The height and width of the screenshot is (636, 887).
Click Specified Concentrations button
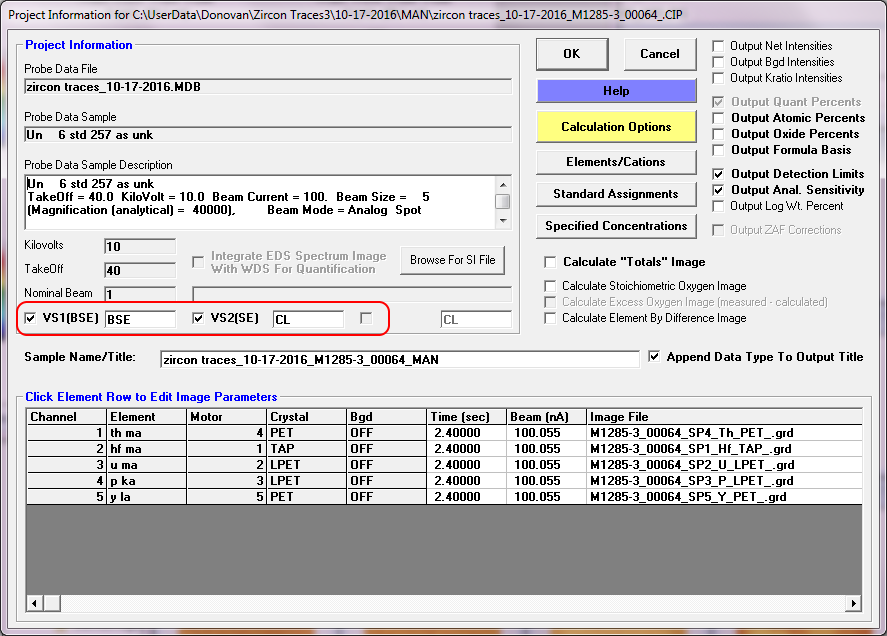click(616, 226)
